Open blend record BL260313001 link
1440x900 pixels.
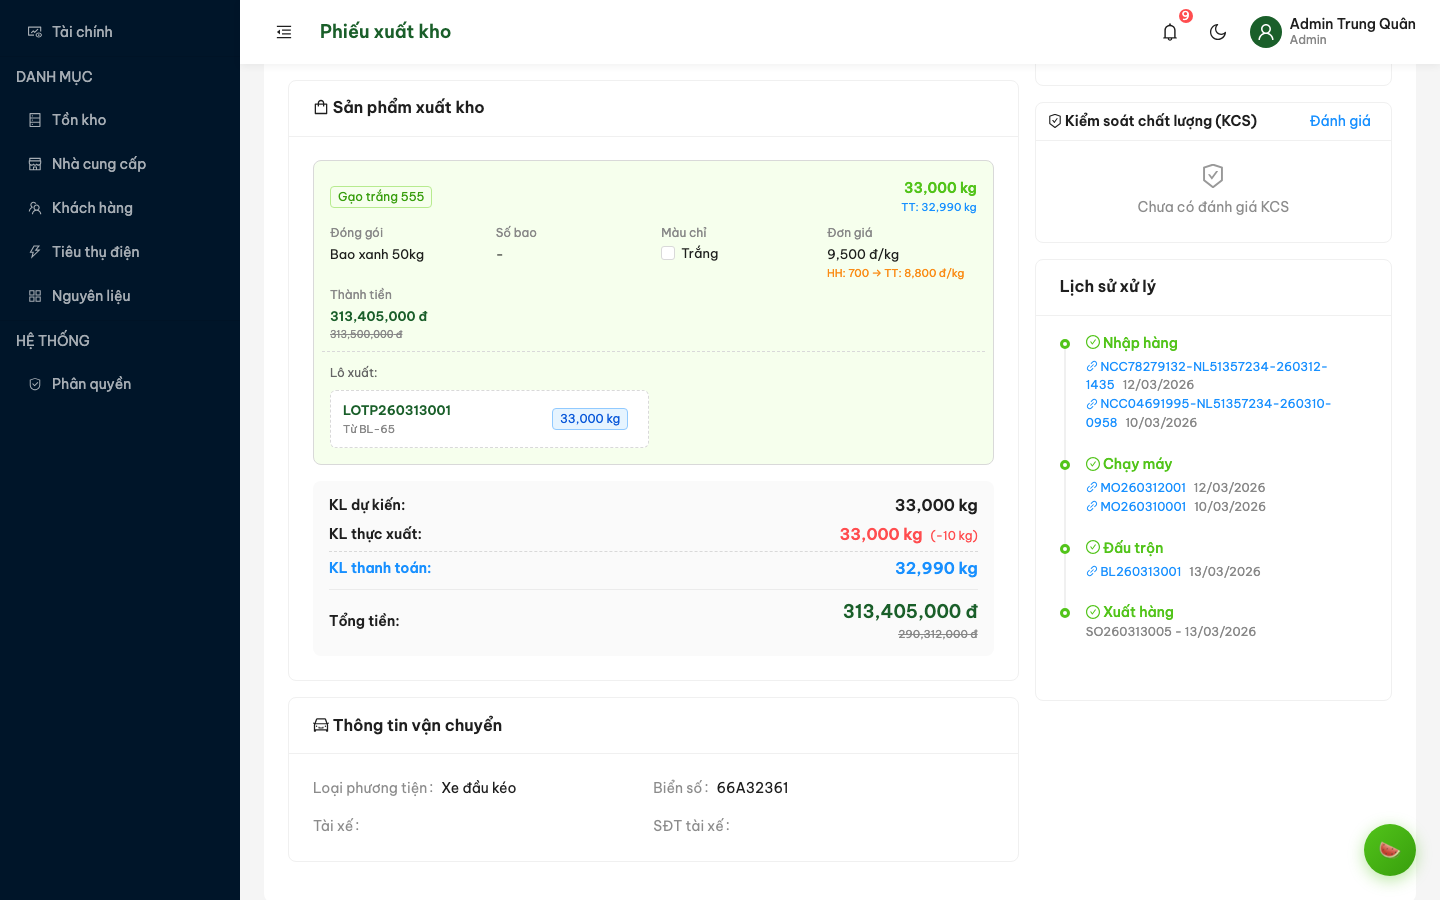pyautogui.click(x=1140, y=572)
